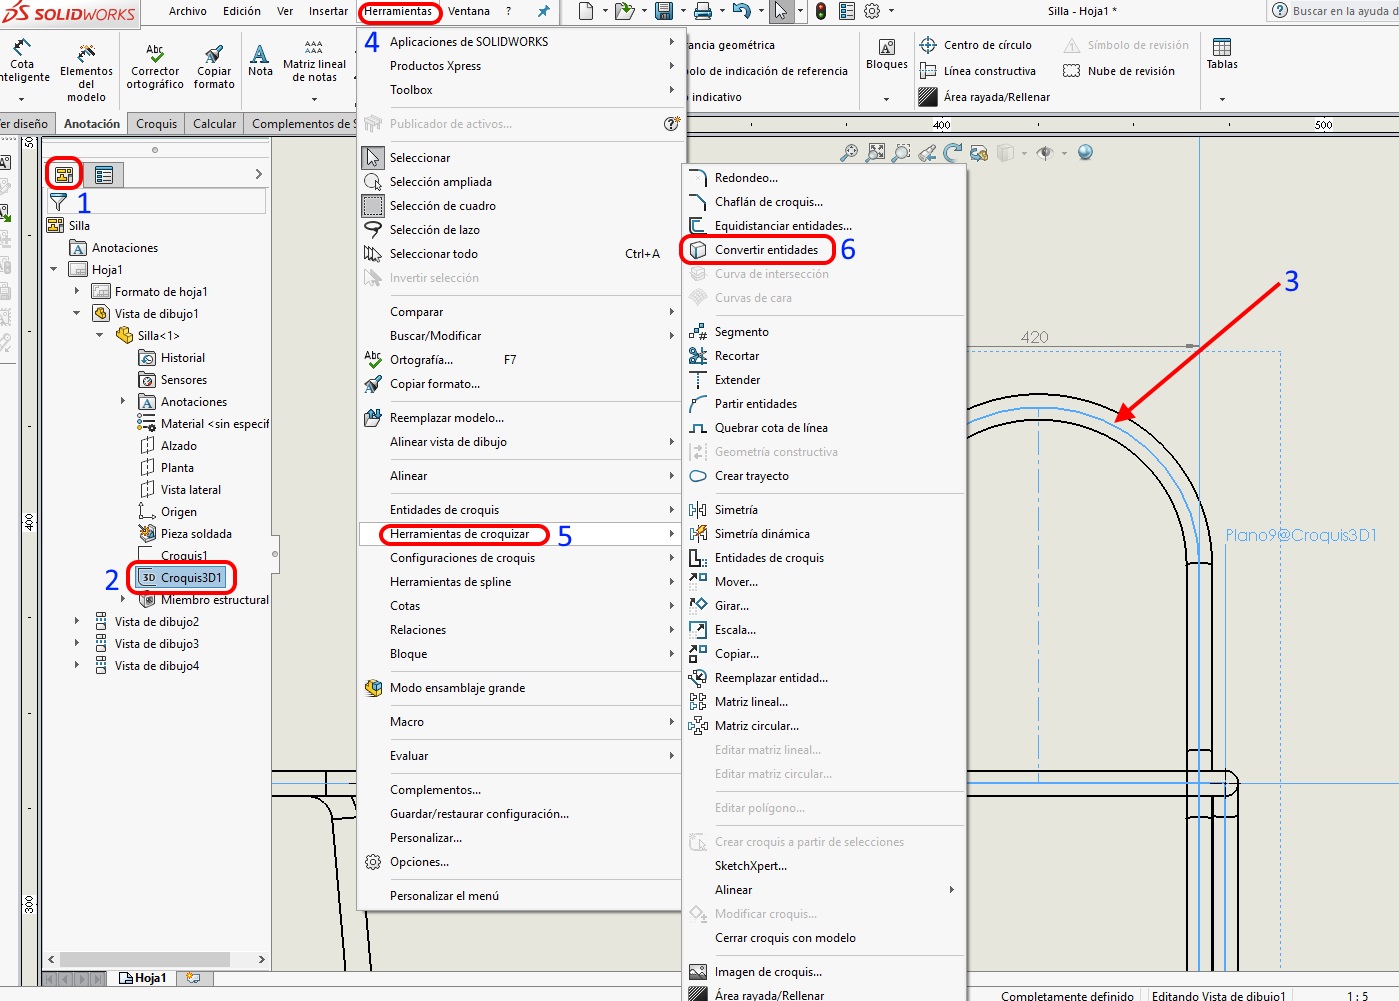This screenshot has width=1399, height=1001.
Task: Choose Equidistanciar entidades option
Action: pyautogui.click(x=783, y=226)
